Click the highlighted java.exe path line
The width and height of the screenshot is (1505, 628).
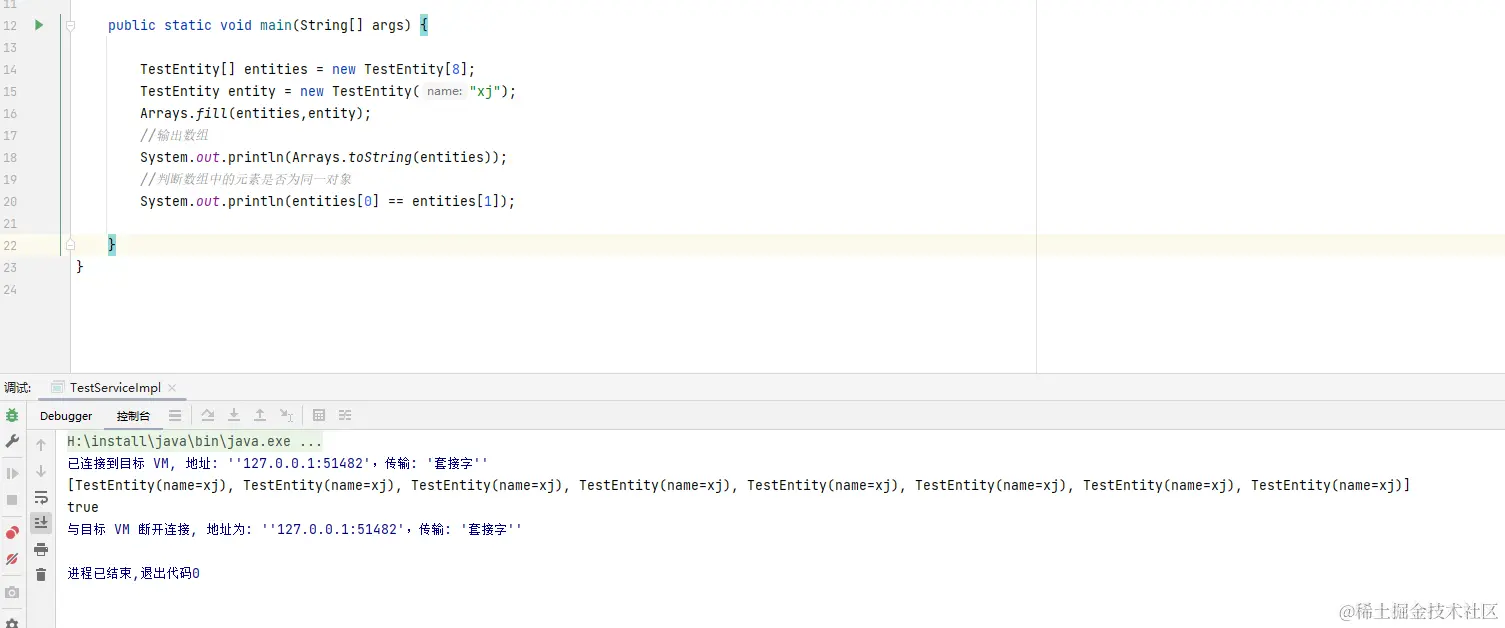190,440
